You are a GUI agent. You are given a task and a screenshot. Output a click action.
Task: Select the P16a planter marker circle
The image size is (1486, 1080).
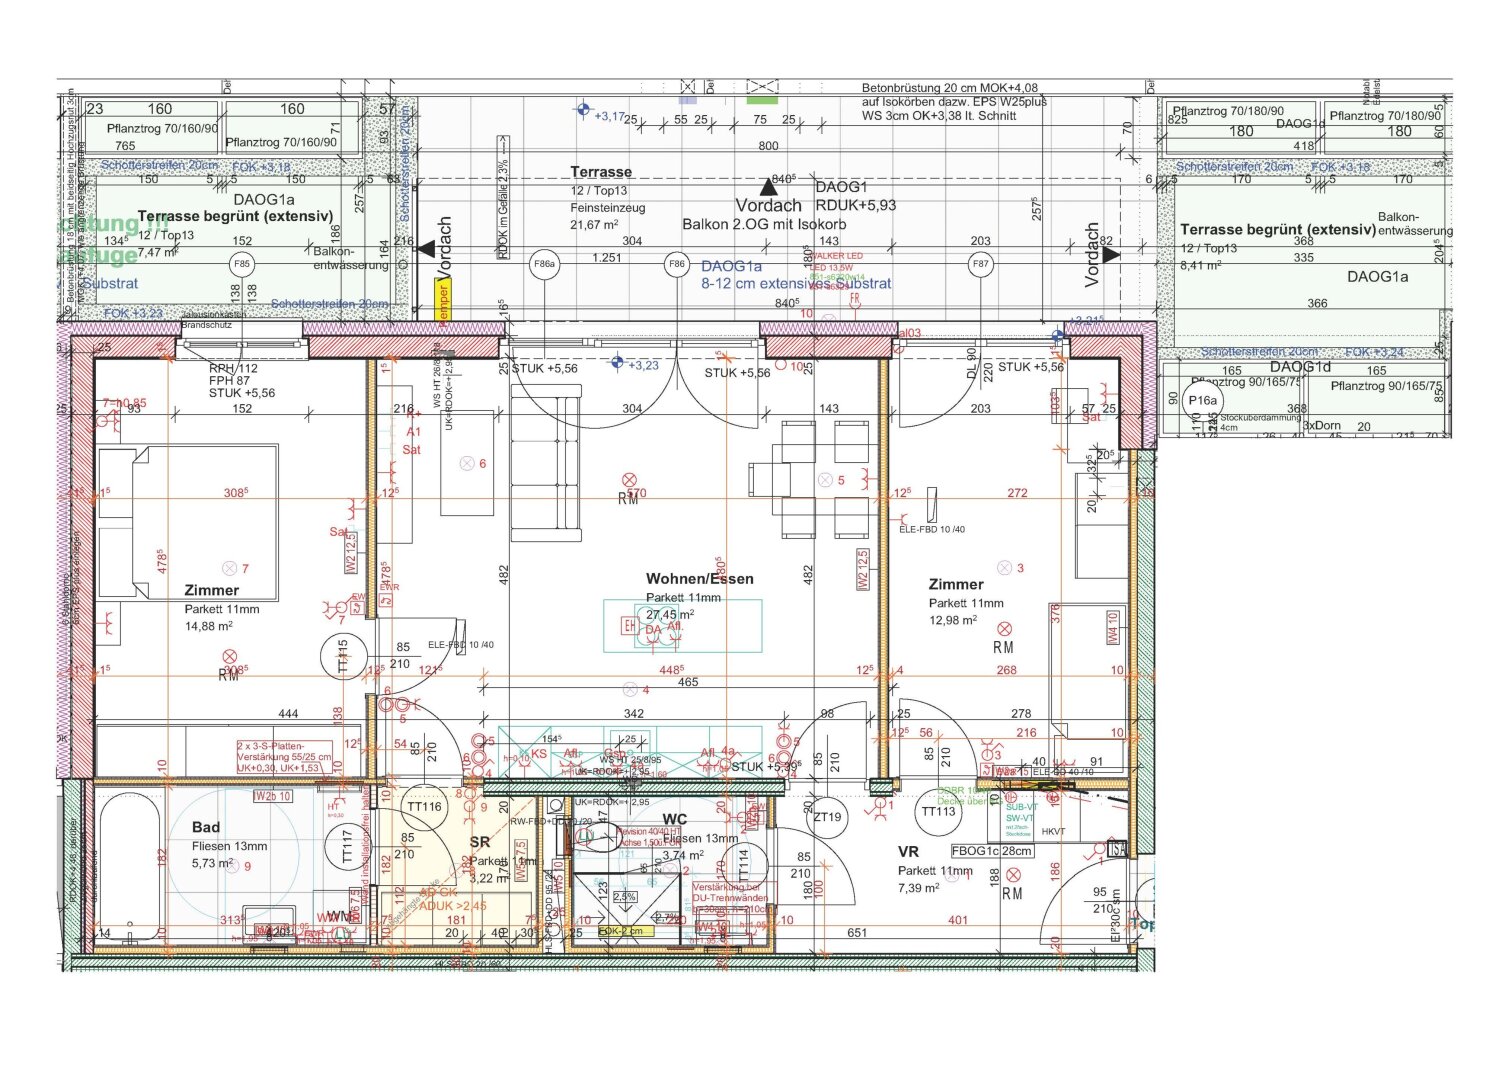[1203, 400]
